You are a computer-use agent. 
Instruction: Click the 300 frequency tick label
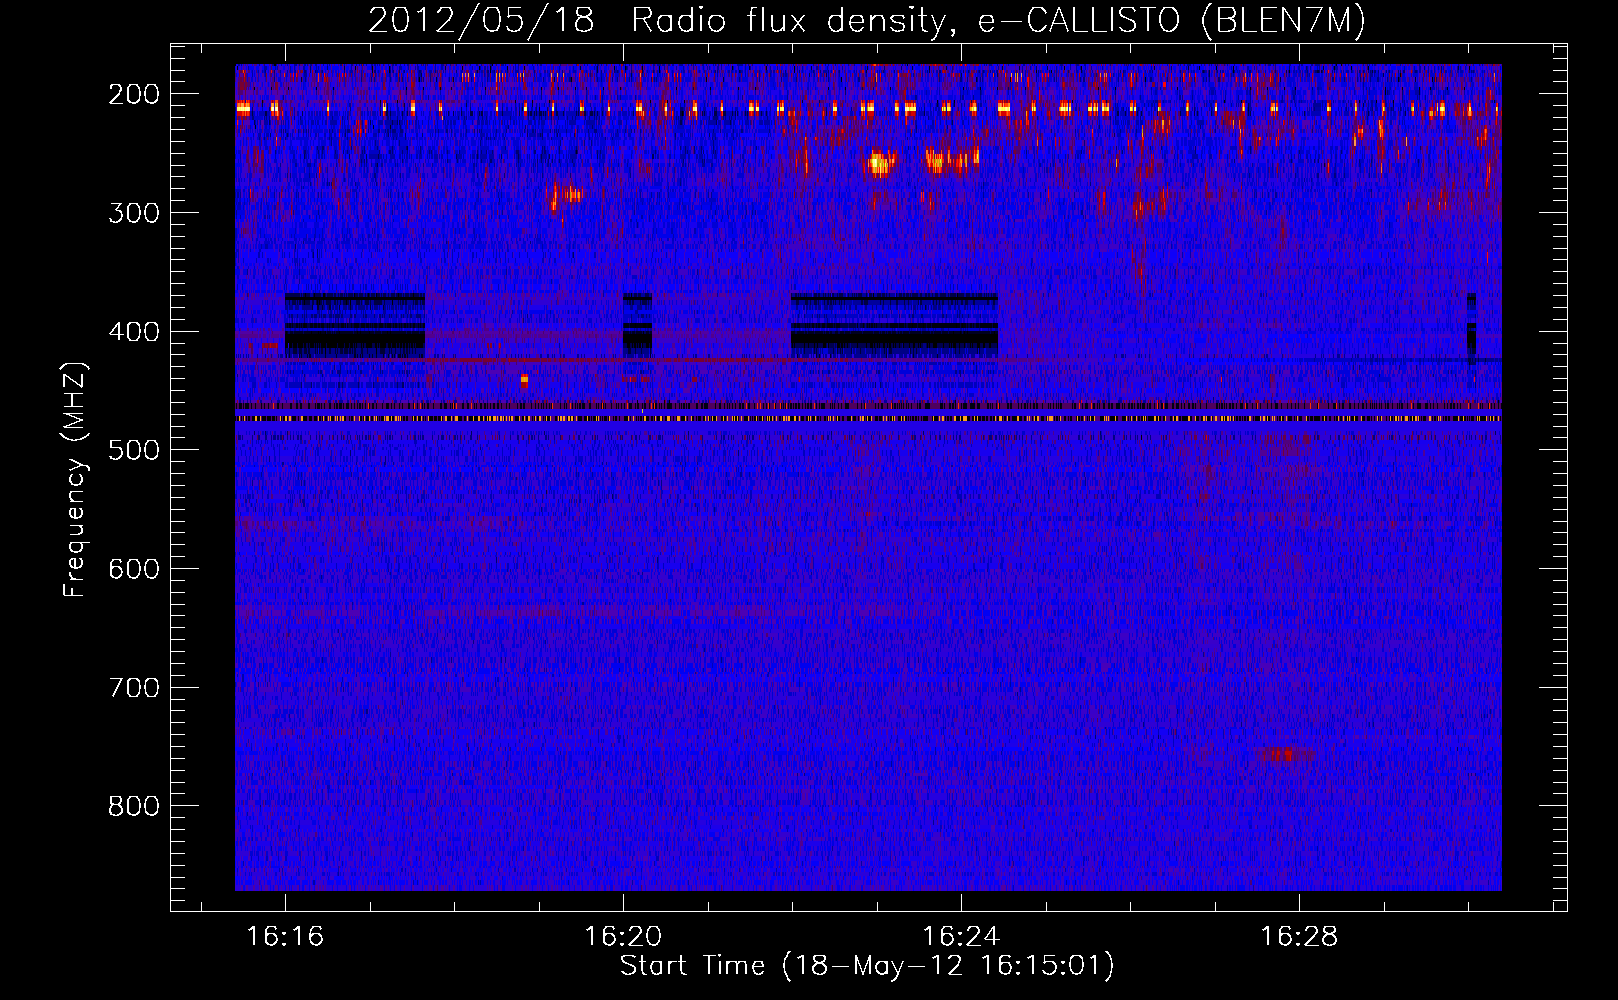tap(134, 213)
